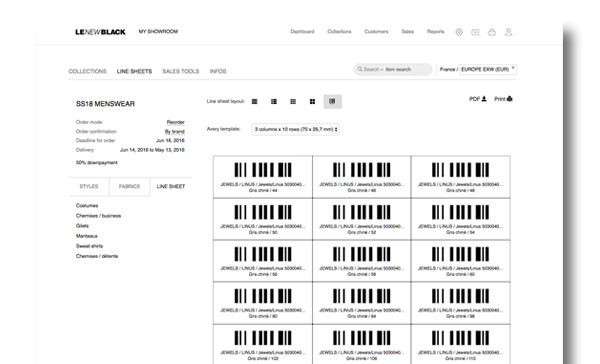Open Sales in the top navigation

(x=408, y=32)
